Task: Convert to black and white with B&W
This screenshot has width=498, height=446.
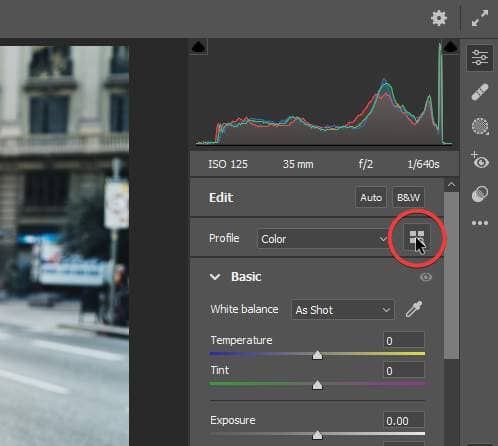Action: coord(408,197)
